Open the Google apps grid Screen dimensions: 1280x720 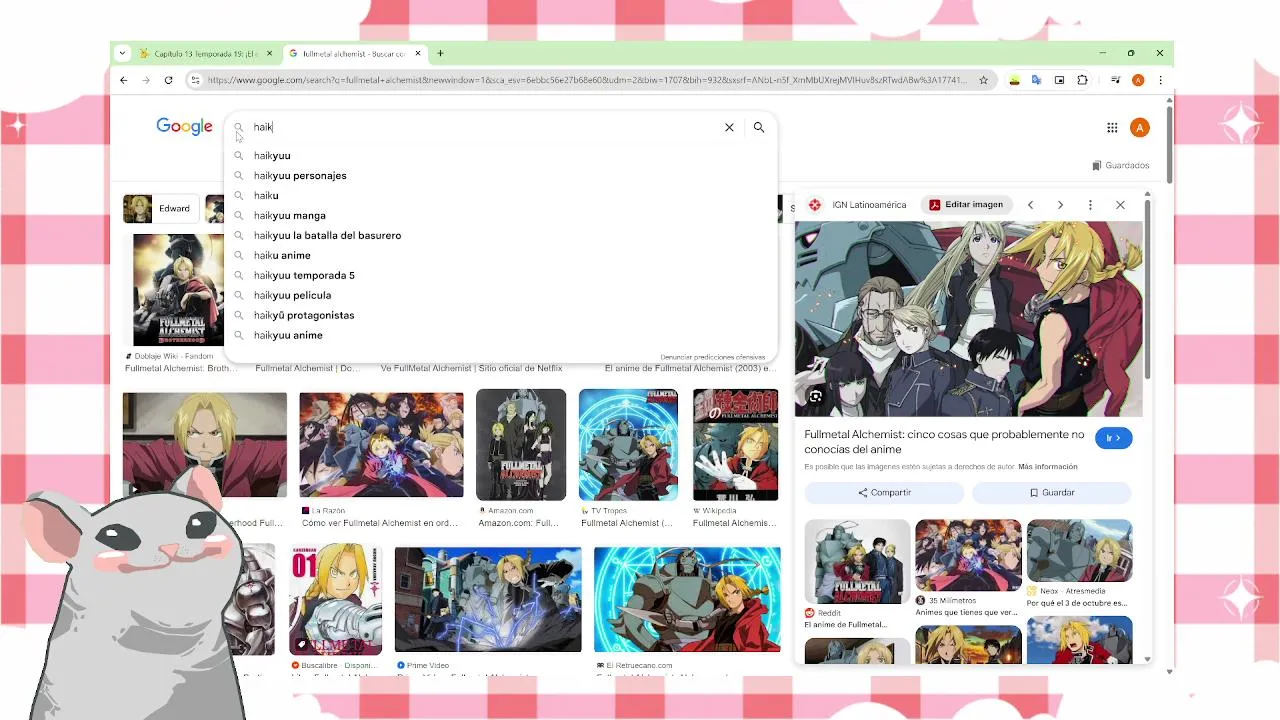(1112, 127)
